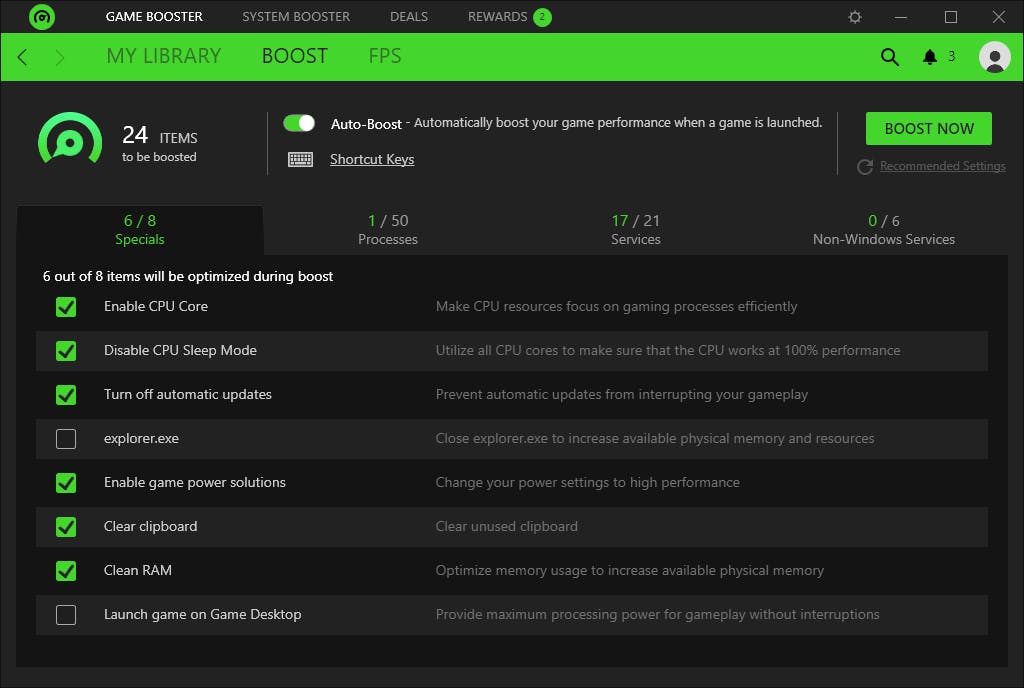Open notifications bell icon
This screenshot has width=1024, height=688.
tap(930, 57)
